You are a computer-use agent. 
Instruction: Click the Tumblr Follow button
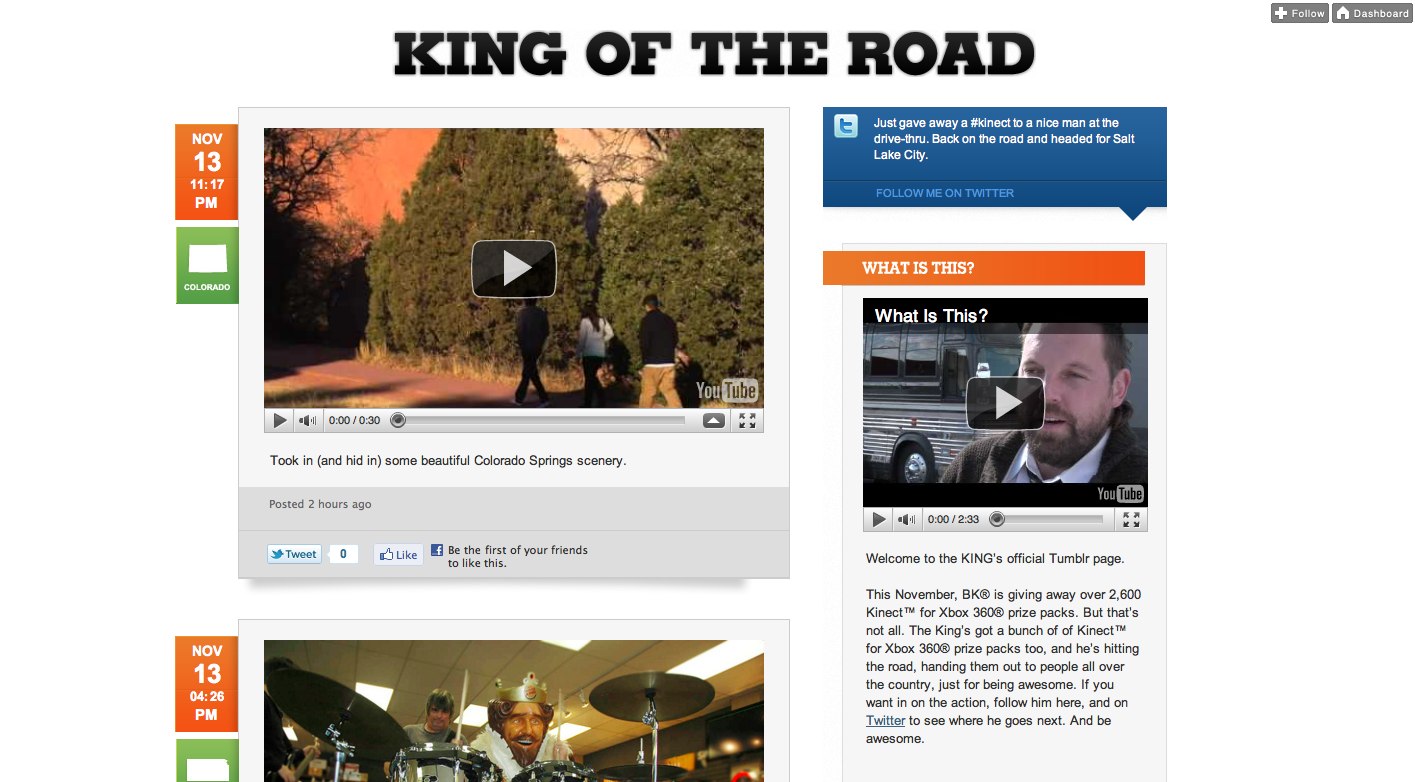(1300, 13)
